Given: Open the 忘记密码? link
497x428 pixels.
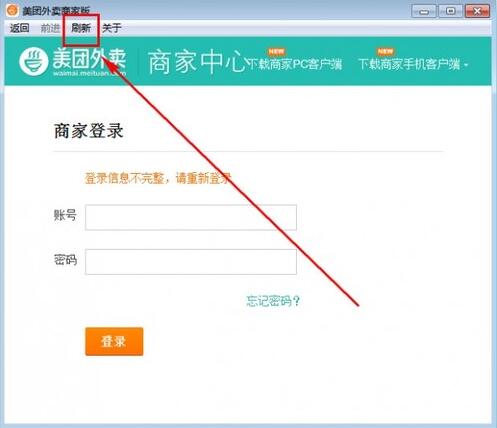Looking at the screenshot, I should tap(273, 301).
